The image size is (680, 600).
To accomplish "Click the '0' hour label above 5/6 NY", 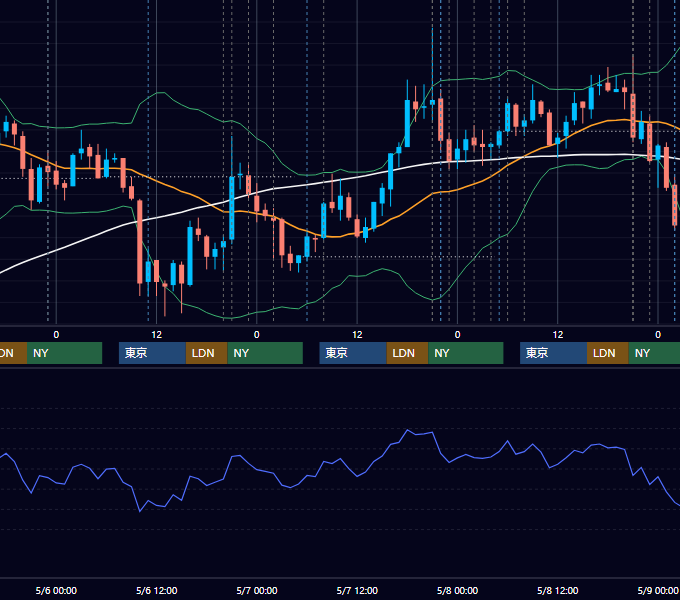I will (257, 335).
